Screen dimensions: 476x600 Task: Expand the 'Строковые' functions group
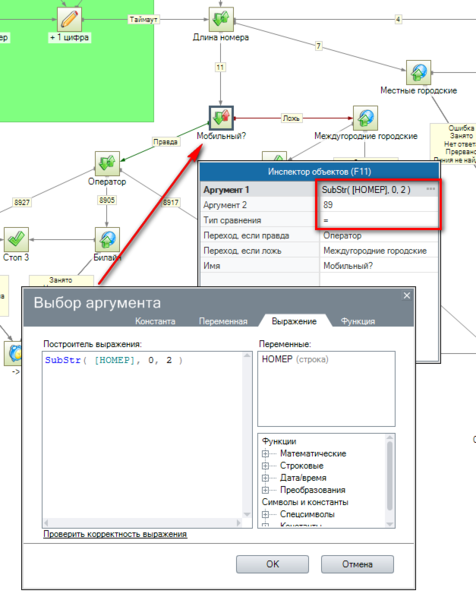point(265,466)
